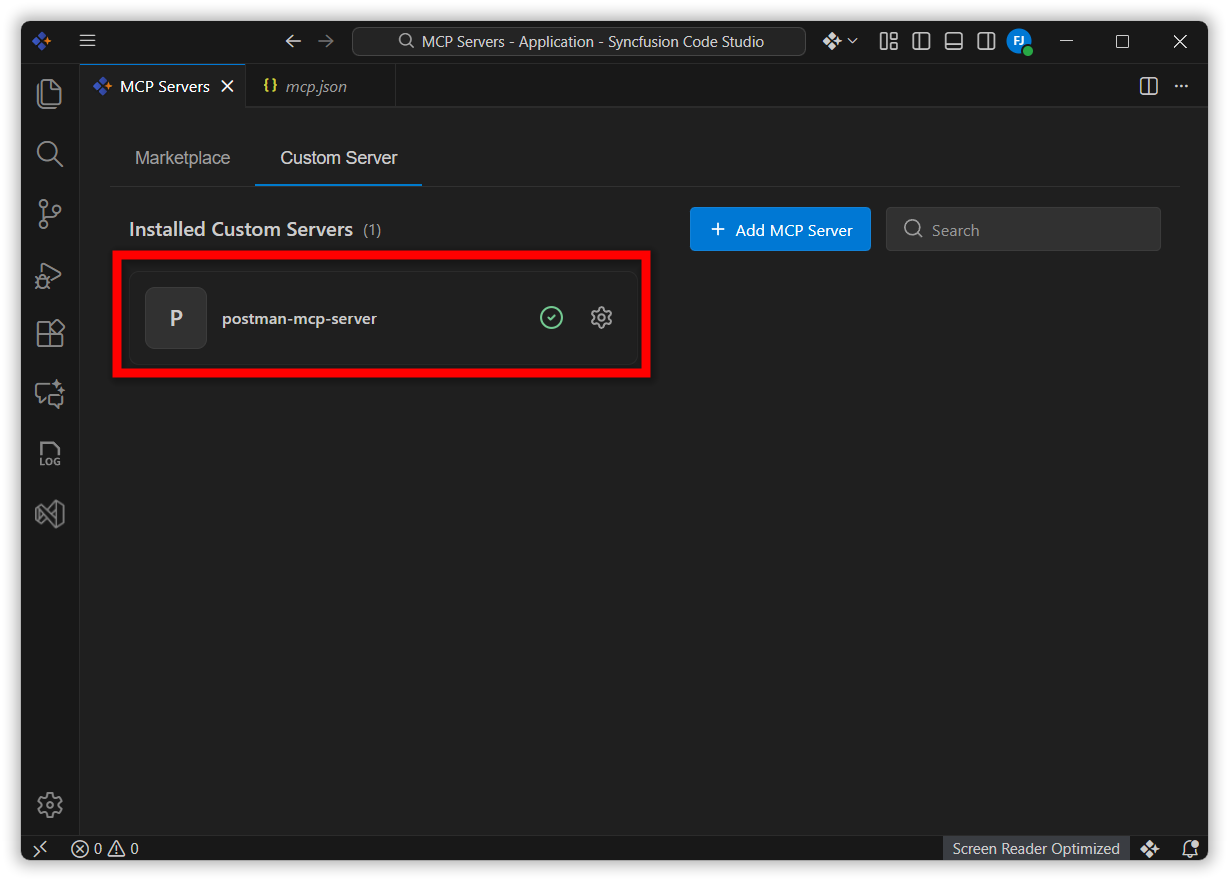Open postman-mcp-server settings gear
This screenshot has width=1229, height=881.
tap(601, 318)
